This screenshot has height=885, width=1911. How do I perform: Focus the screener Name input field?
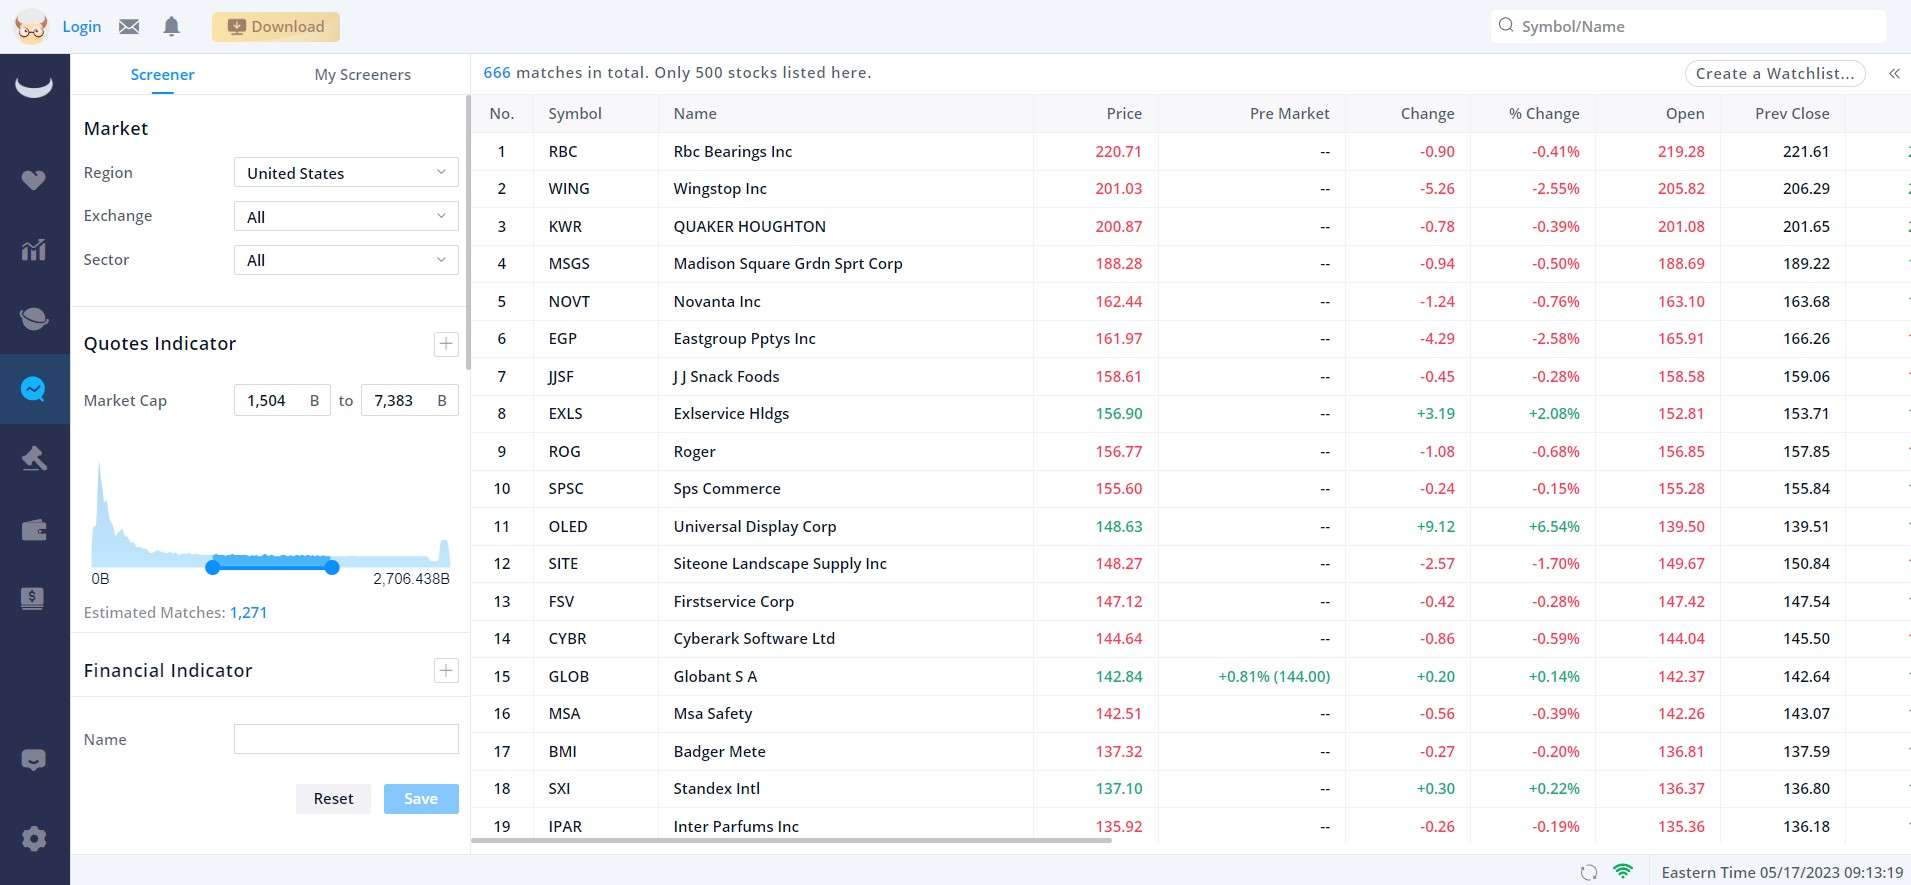pos(346,739)
